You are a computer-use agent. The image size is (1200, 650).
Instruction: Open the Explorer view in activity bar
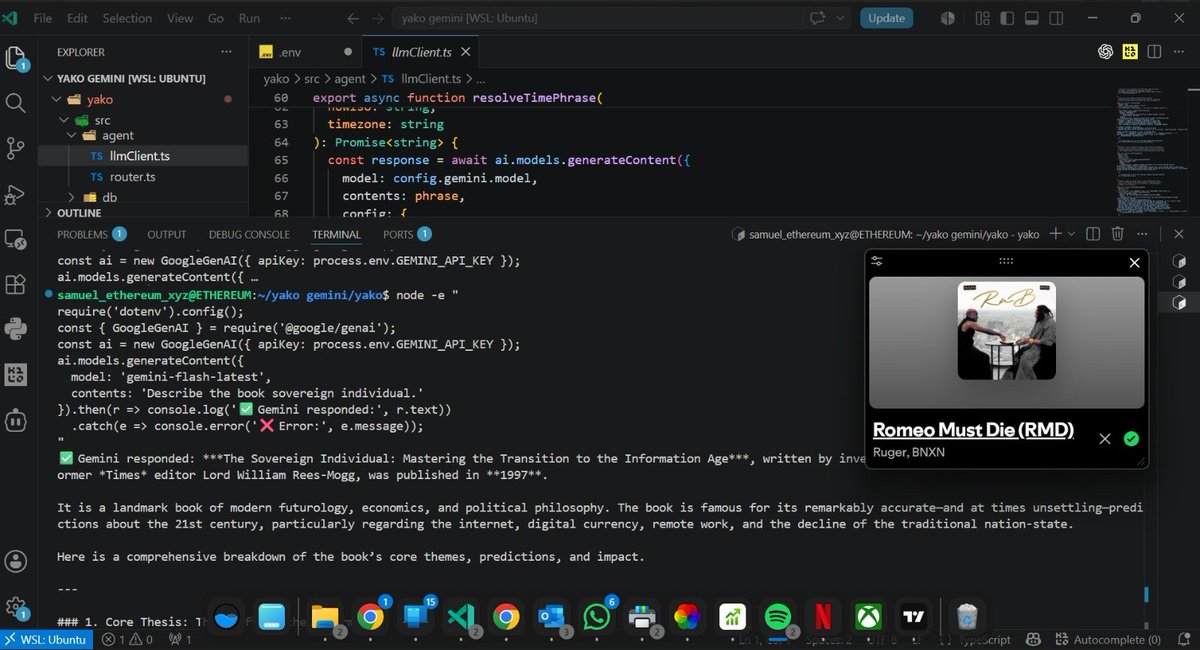16,60
